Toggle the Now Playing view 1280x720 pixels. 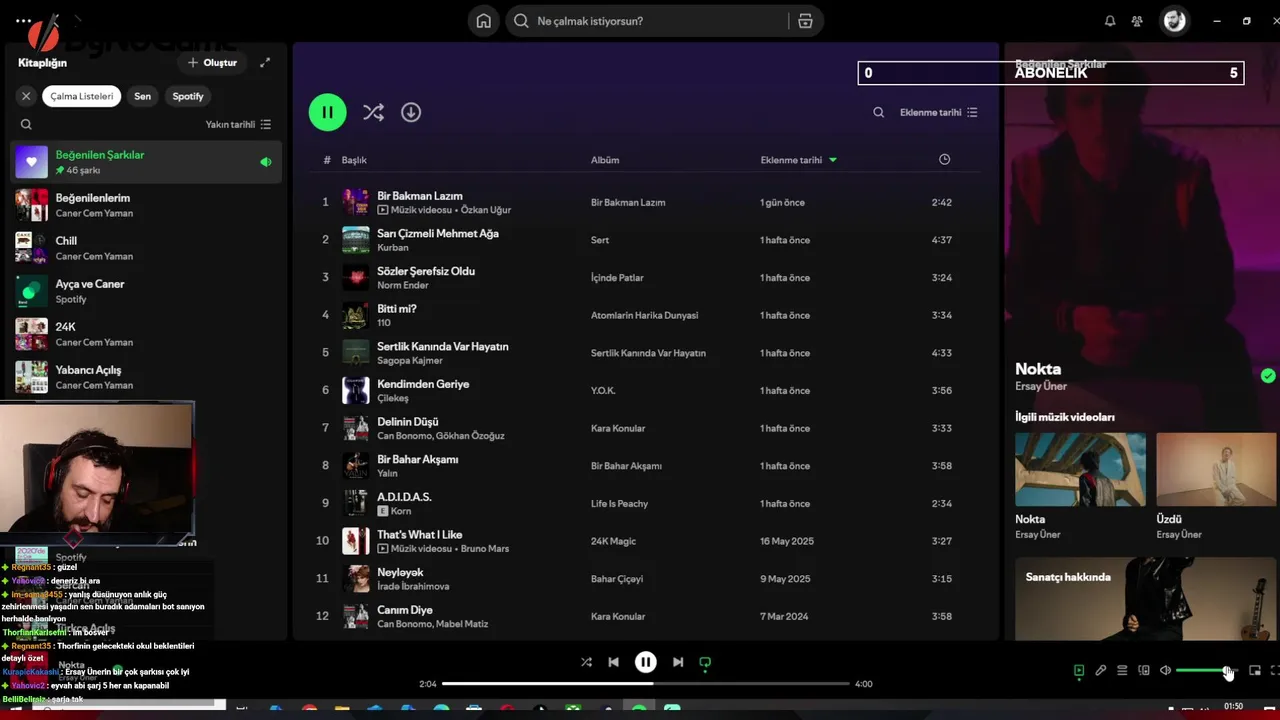click(x=1079, y=671)
